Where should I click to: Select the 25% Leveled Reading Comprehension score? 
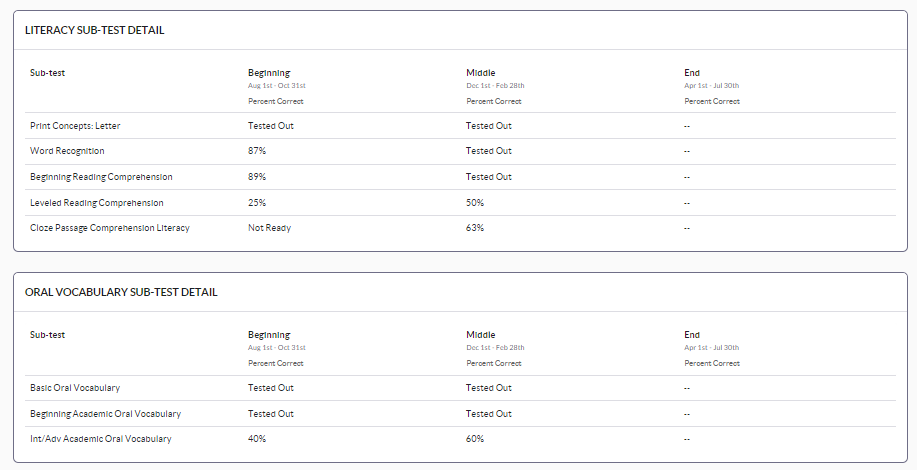[257, 203]
